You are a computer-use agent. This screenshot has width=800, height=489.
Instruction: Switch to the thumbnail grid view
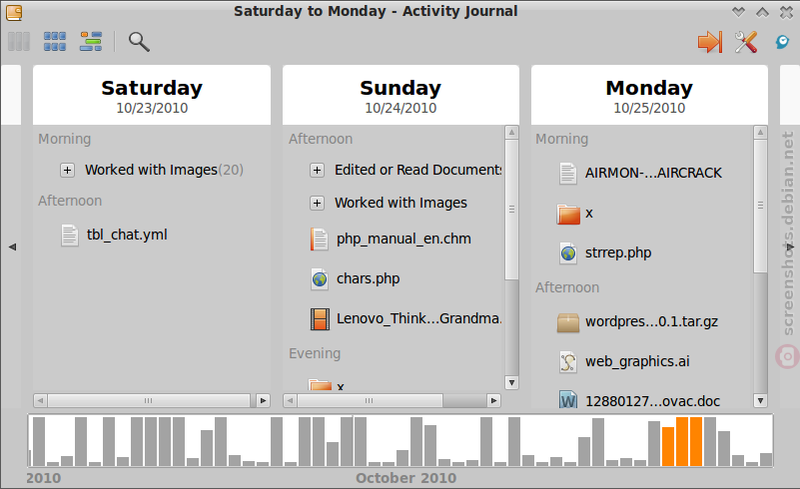point(55,42)
